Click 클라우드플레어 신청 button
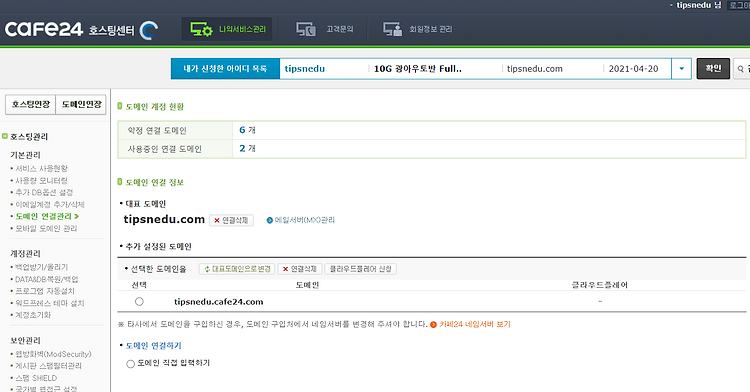This screenshot has height=392, width=750. point(360,269)
